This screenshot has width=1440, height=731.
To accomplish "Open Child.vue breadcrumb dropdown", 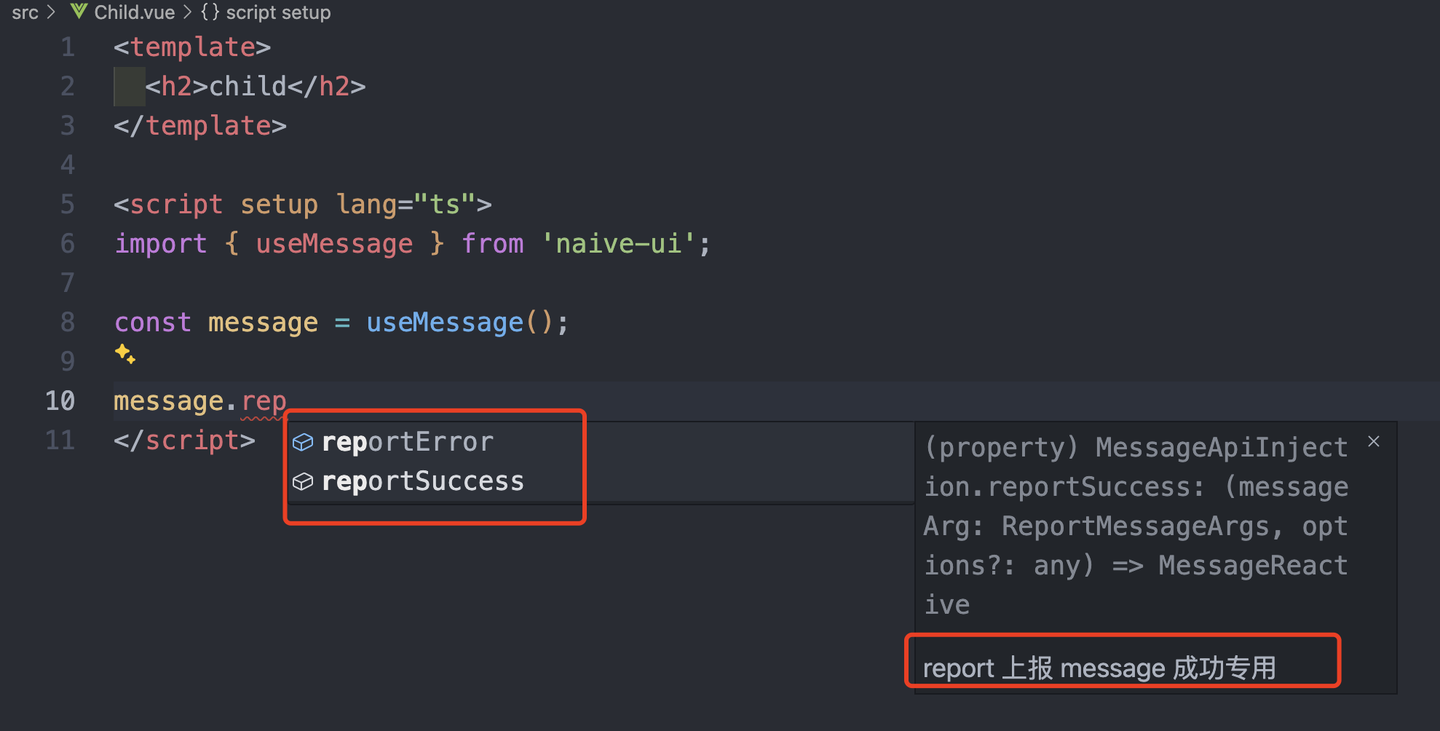I will 134,12.
